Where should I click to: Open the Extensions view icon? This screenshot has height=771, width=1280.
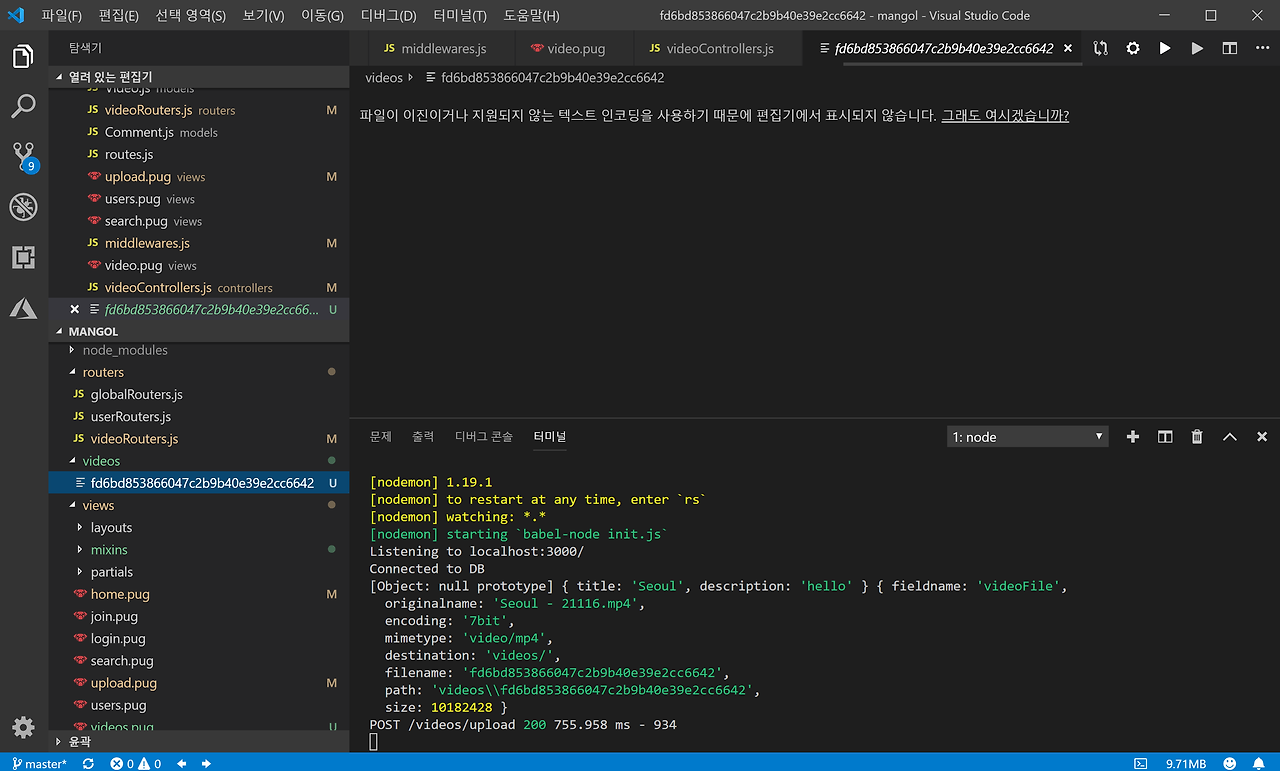coord(23,258)
